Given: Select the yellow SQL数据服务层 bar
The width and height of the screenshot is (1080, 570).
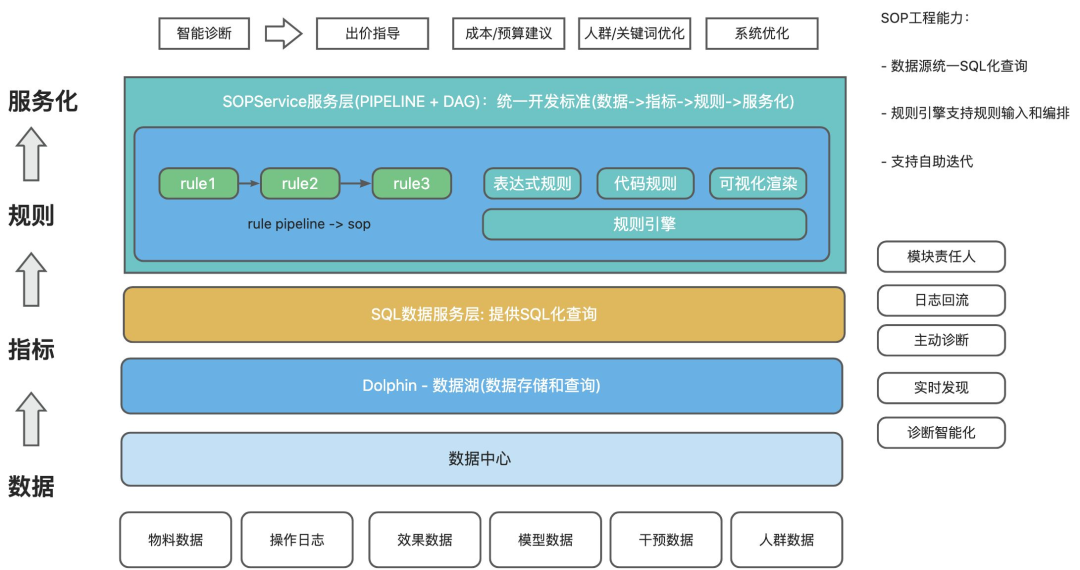Looking at the screenshot, I should coord(484,315).
